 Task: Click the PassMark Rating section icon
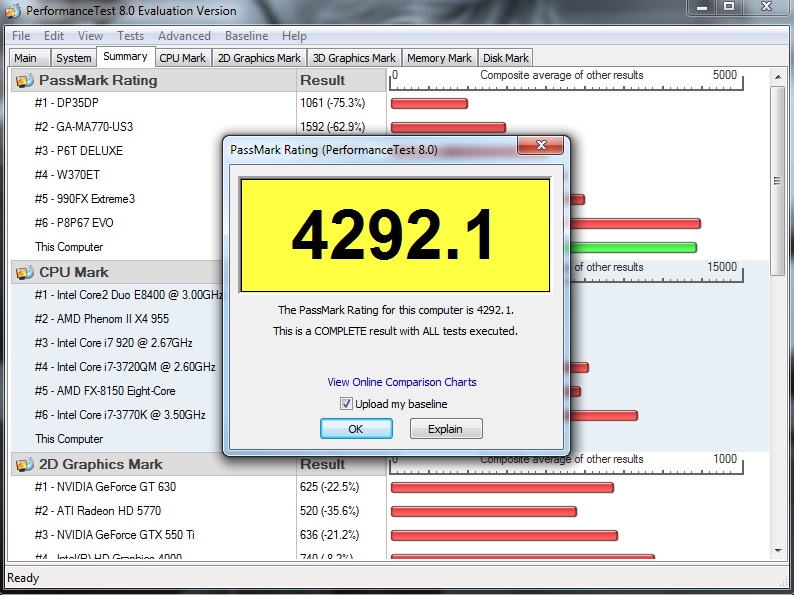24,80
